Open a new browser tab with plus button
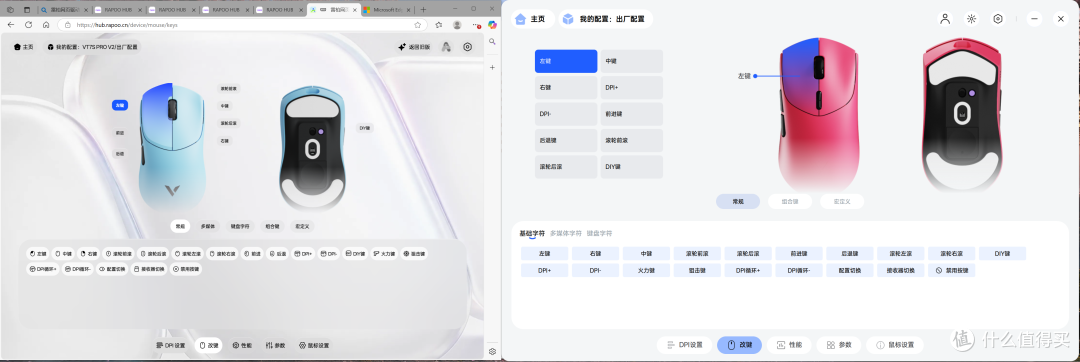This screenshot has height=362, width=1080. tap(423, 10)
